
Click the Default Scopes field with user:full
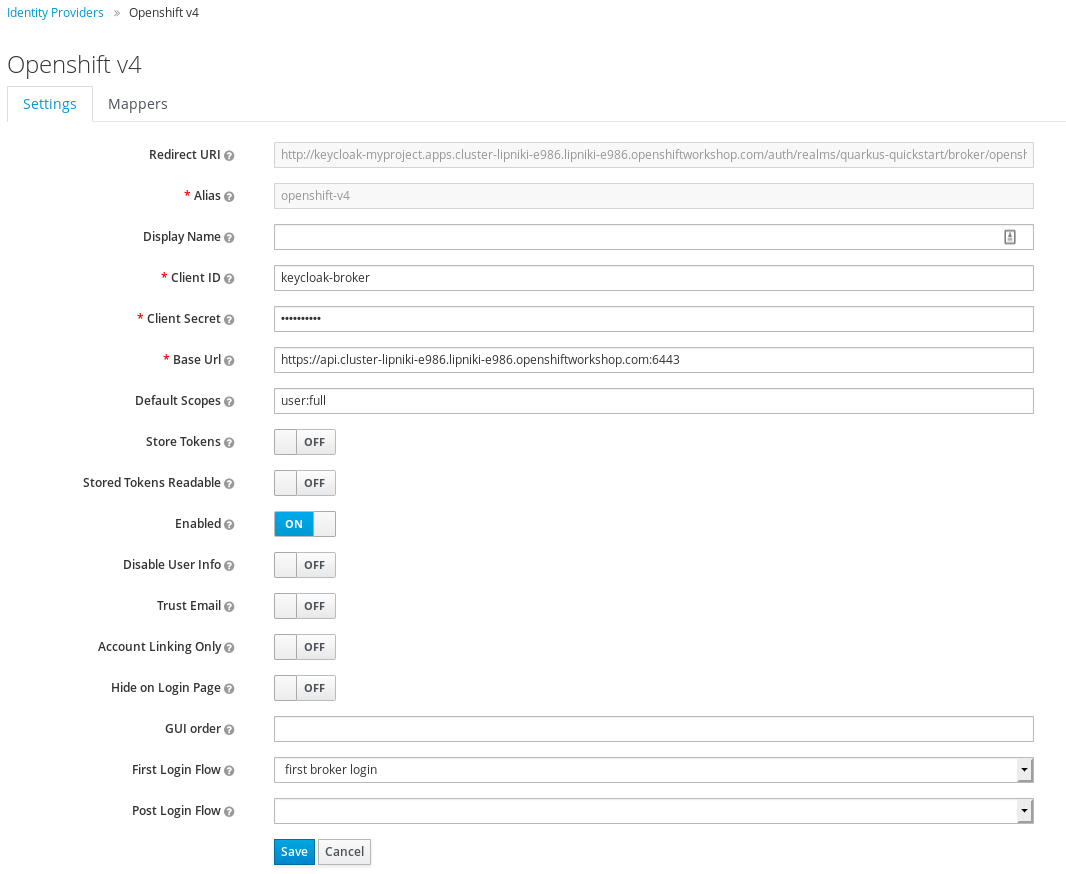click(653, 401)
